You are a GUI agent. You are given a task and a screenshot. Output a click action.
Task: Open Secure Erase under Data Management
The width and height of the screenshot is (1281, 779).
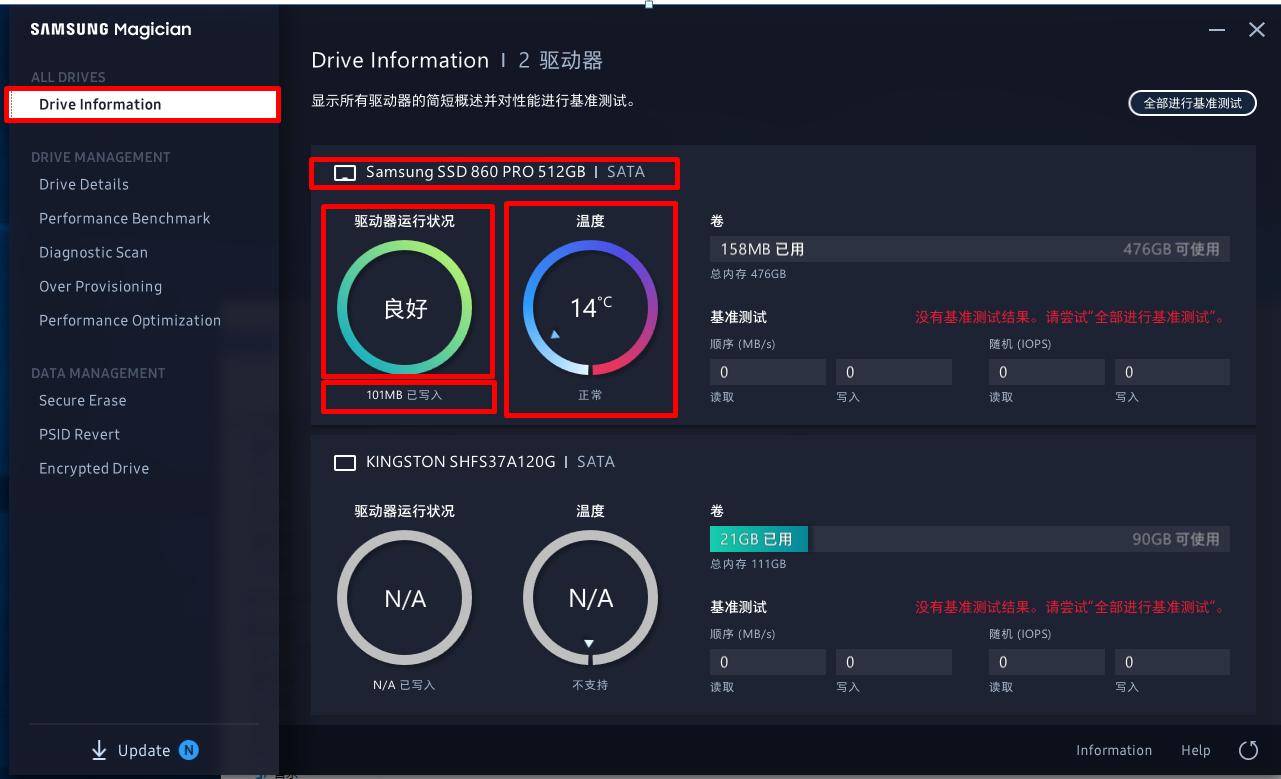(82, 400)
